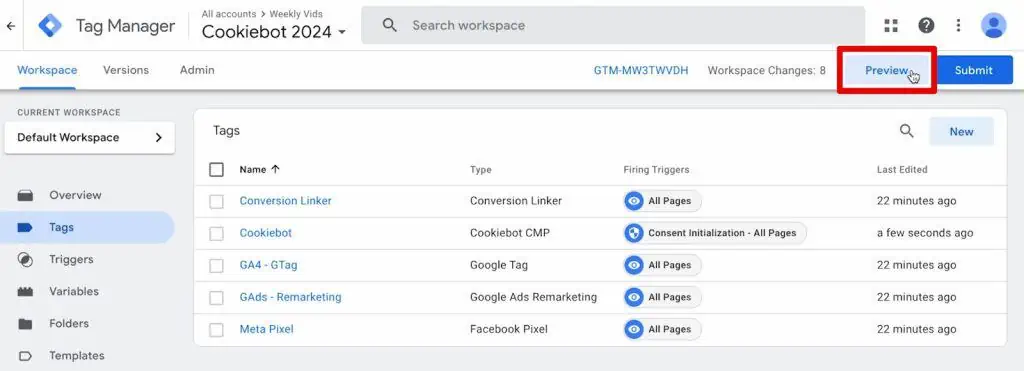Switch to the Workspace tab
Image resolution: width=1024 pixels, height=371 pixels.
[47, 70]
